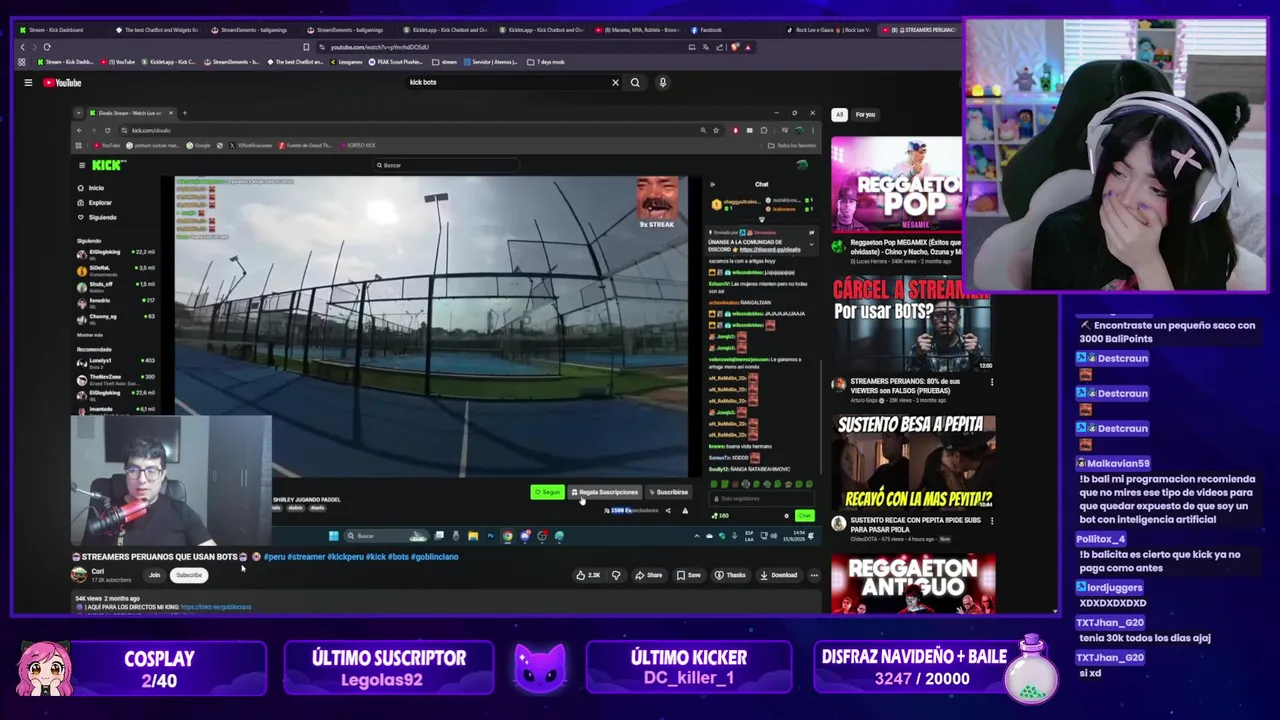
Task: Open the 'Reggaeton Pop MEGAMIX' video thumbnail
Action: click(x=897, y=183)
